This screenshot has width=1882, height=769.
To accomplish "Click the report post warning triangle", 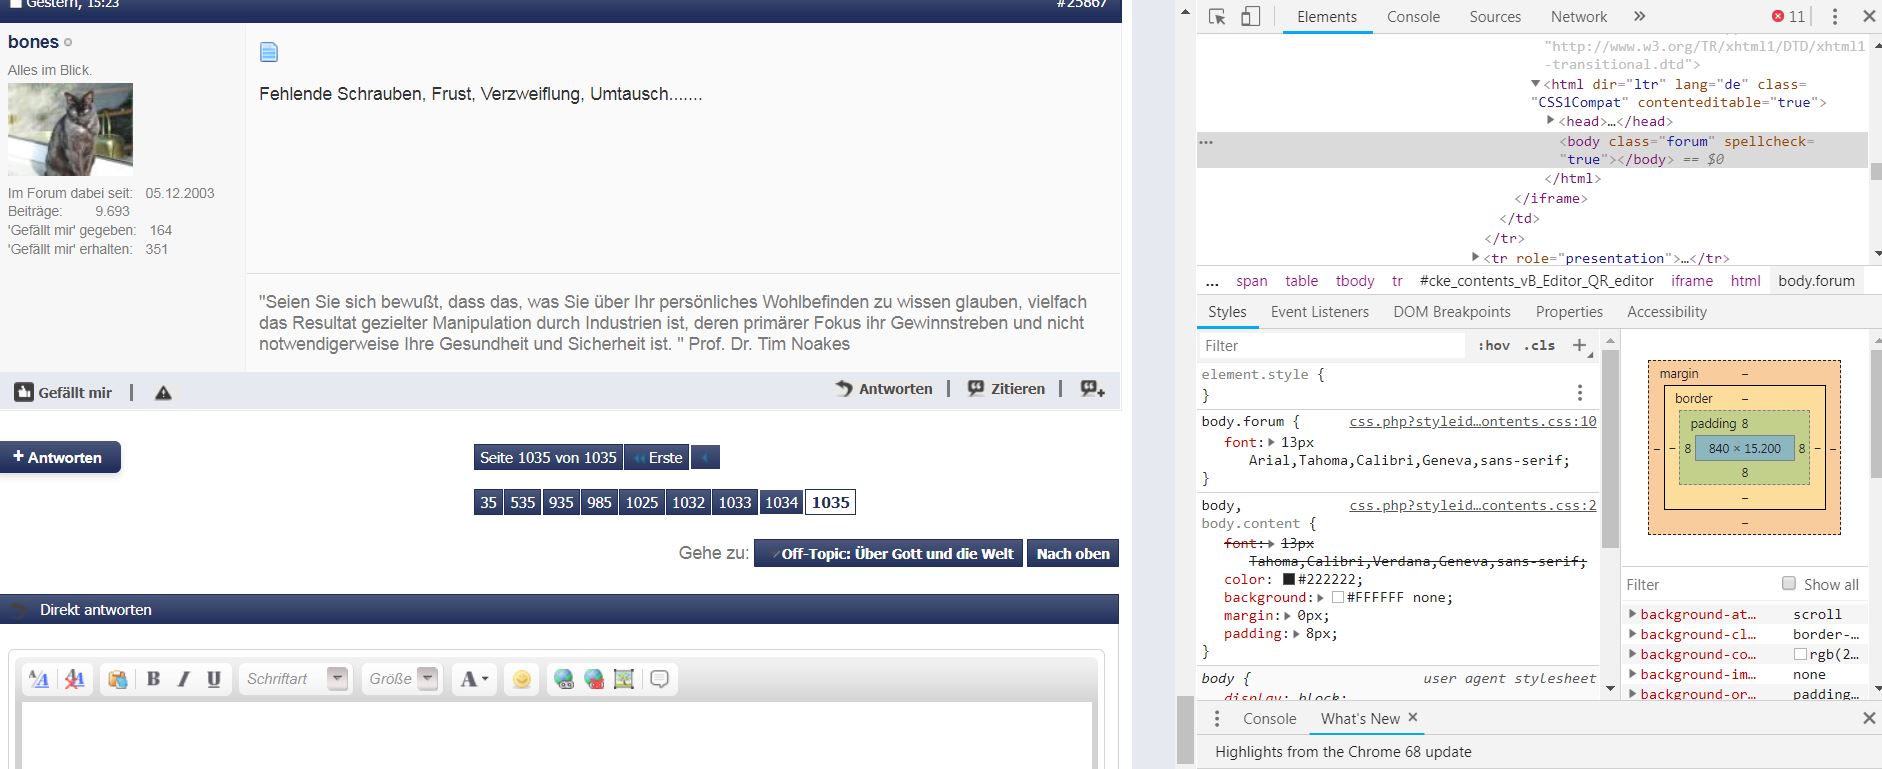I will [x=163, y=393].
